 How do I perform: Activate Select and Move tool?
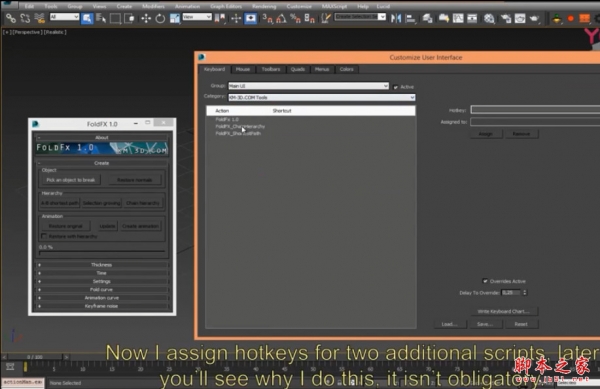[146, 18]
